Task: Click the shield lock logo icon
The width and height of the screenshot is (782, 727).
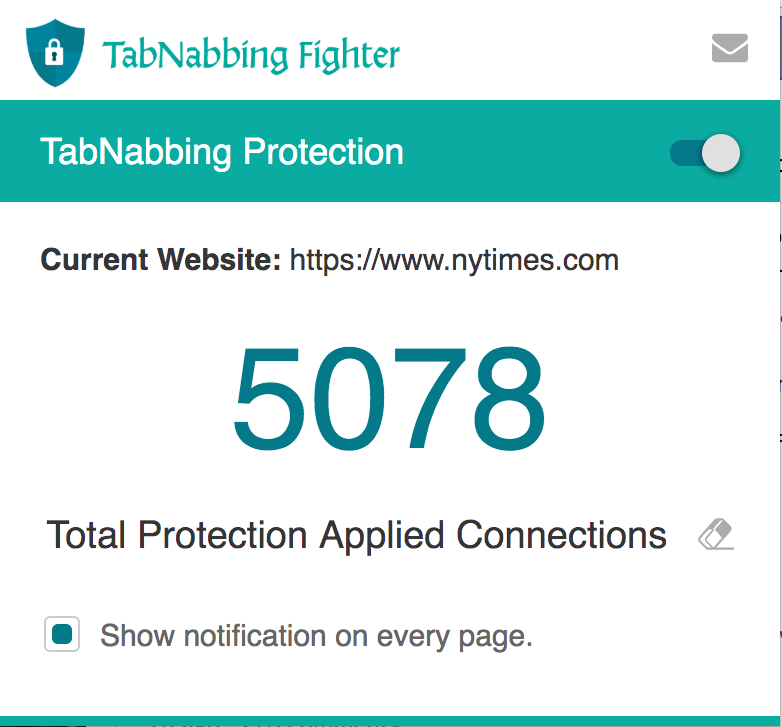Action: tap(55, 52)
